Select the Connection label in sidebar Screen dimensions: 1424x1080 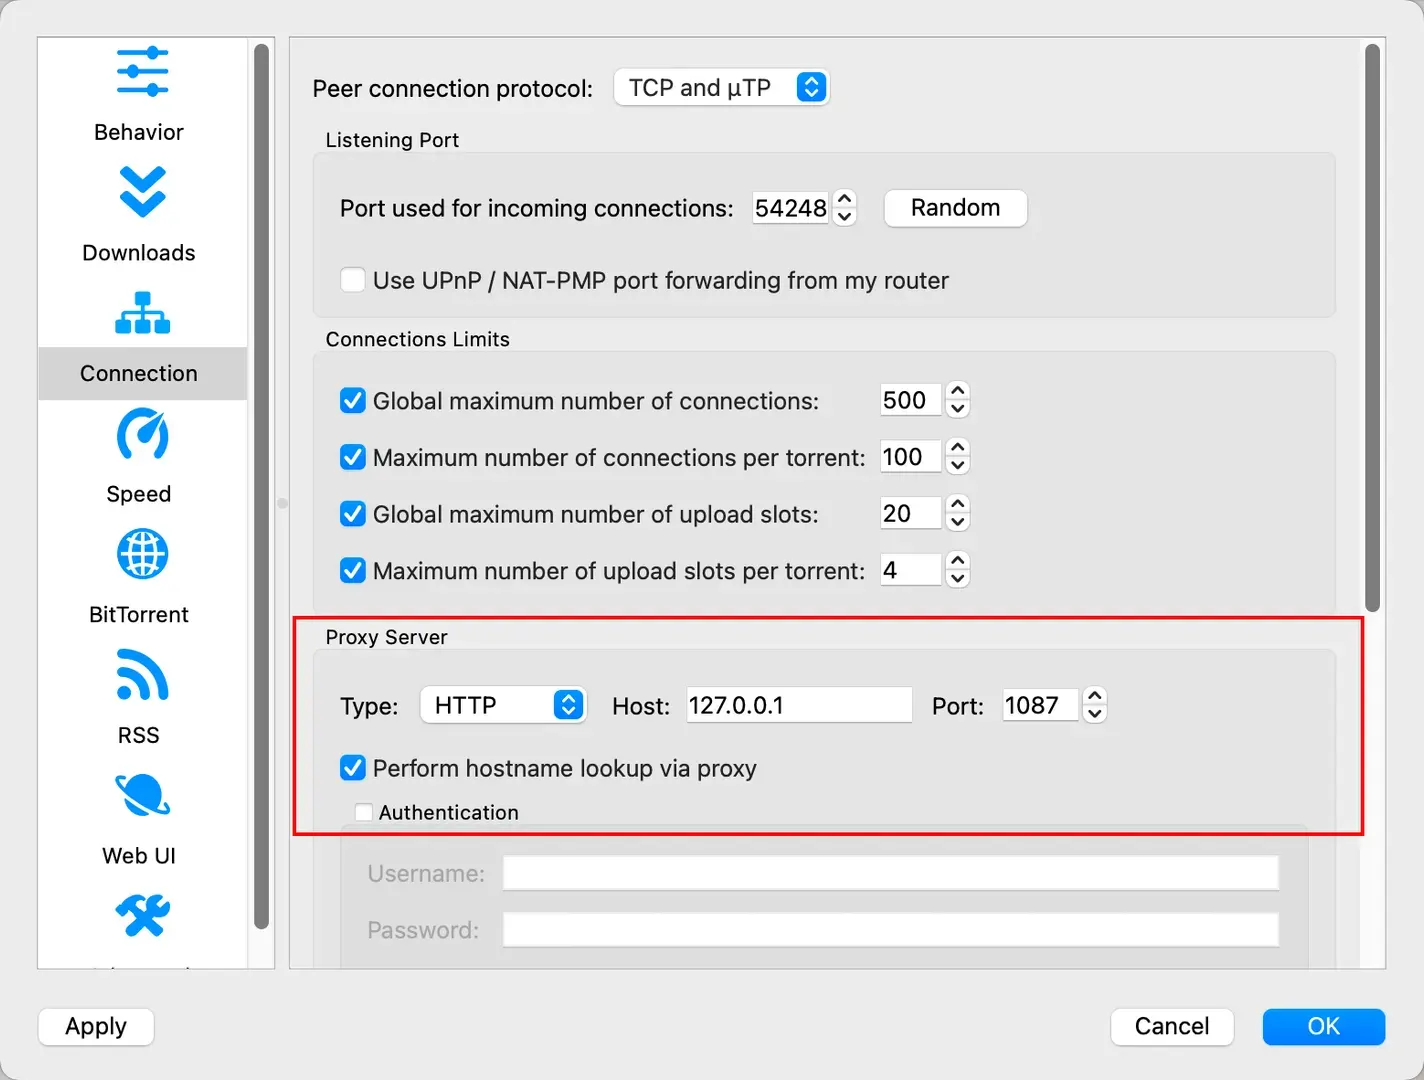[x=139, y=373]
